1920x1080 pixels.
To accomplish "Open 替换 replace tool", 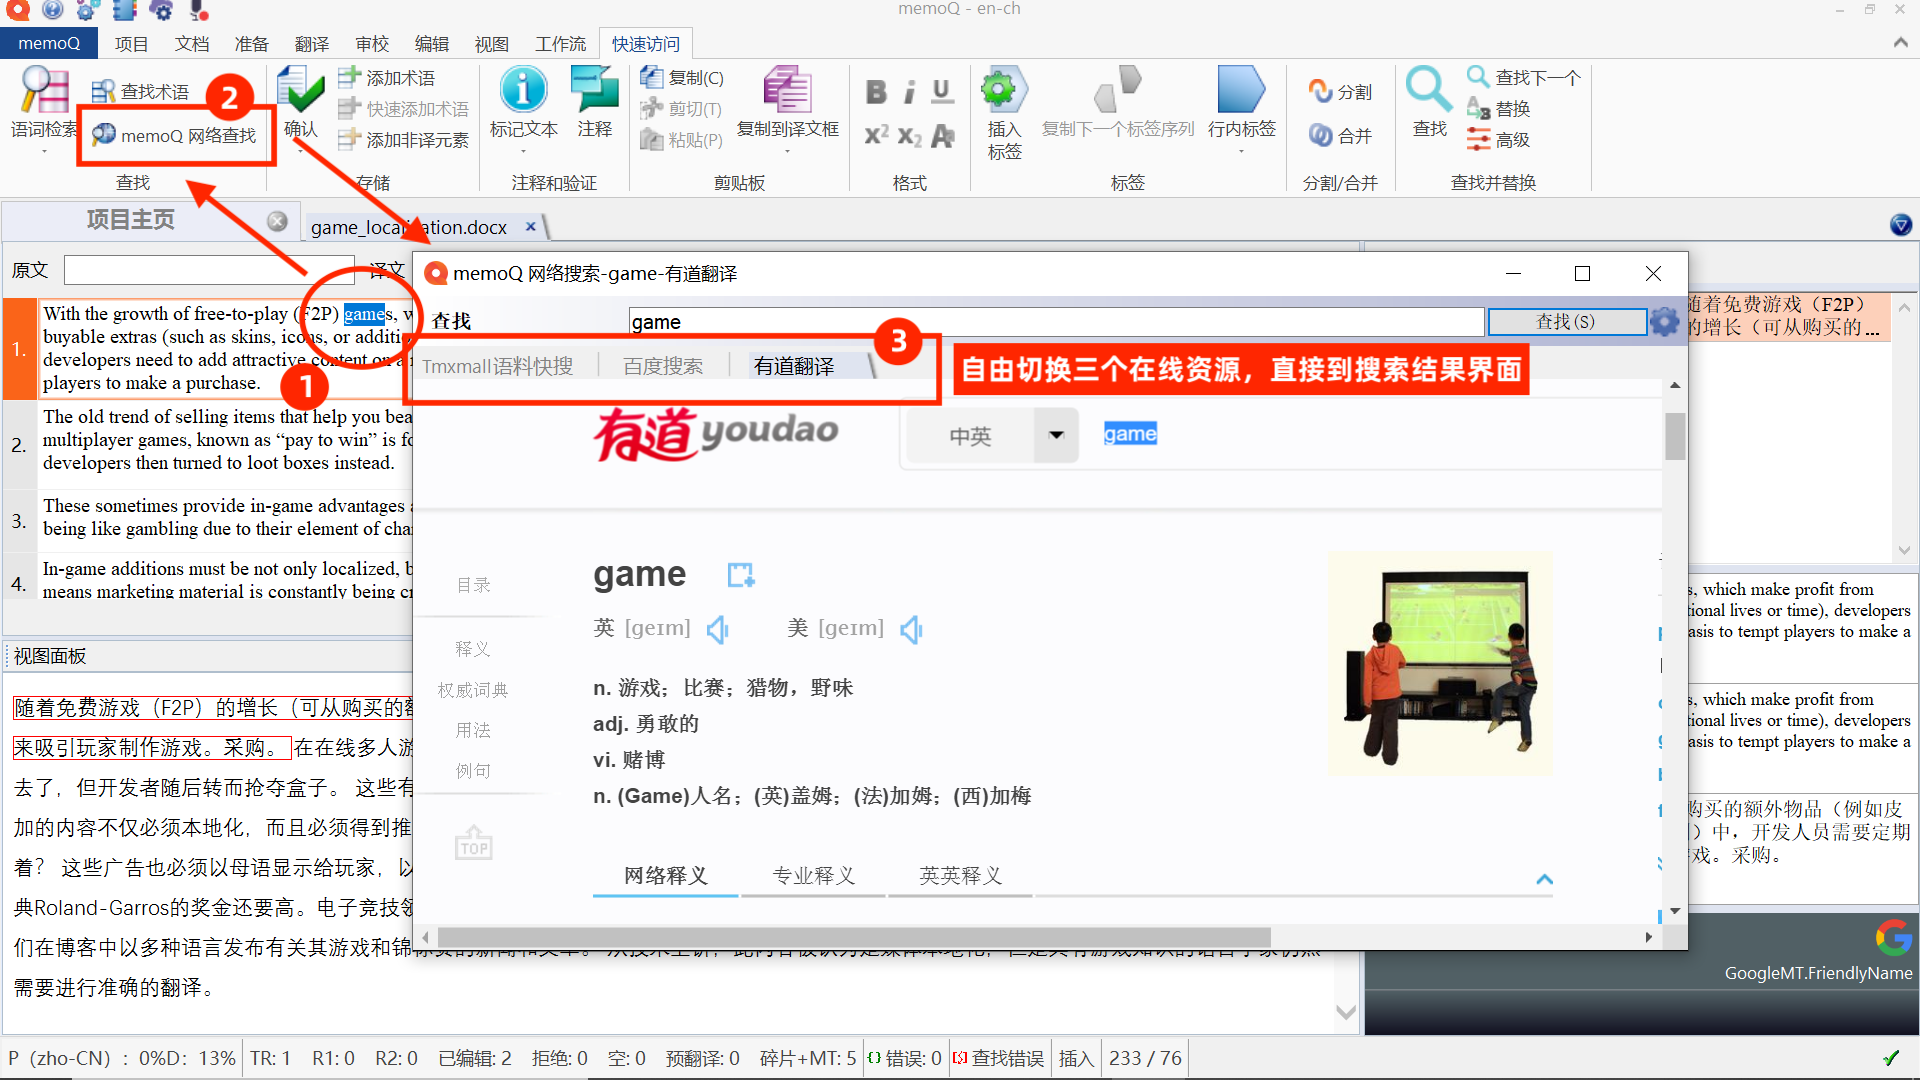I will 1499,108.
